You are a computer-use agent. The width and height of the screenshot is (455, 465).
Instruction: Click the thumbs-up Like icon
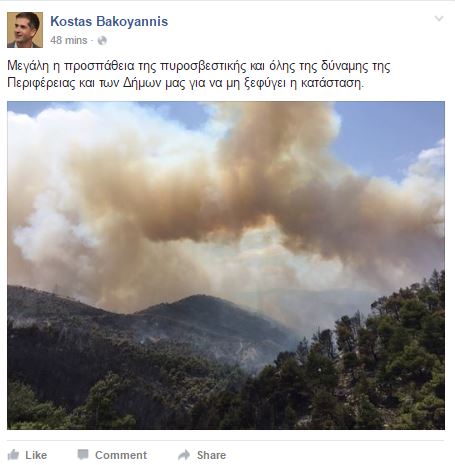point(13,455)
